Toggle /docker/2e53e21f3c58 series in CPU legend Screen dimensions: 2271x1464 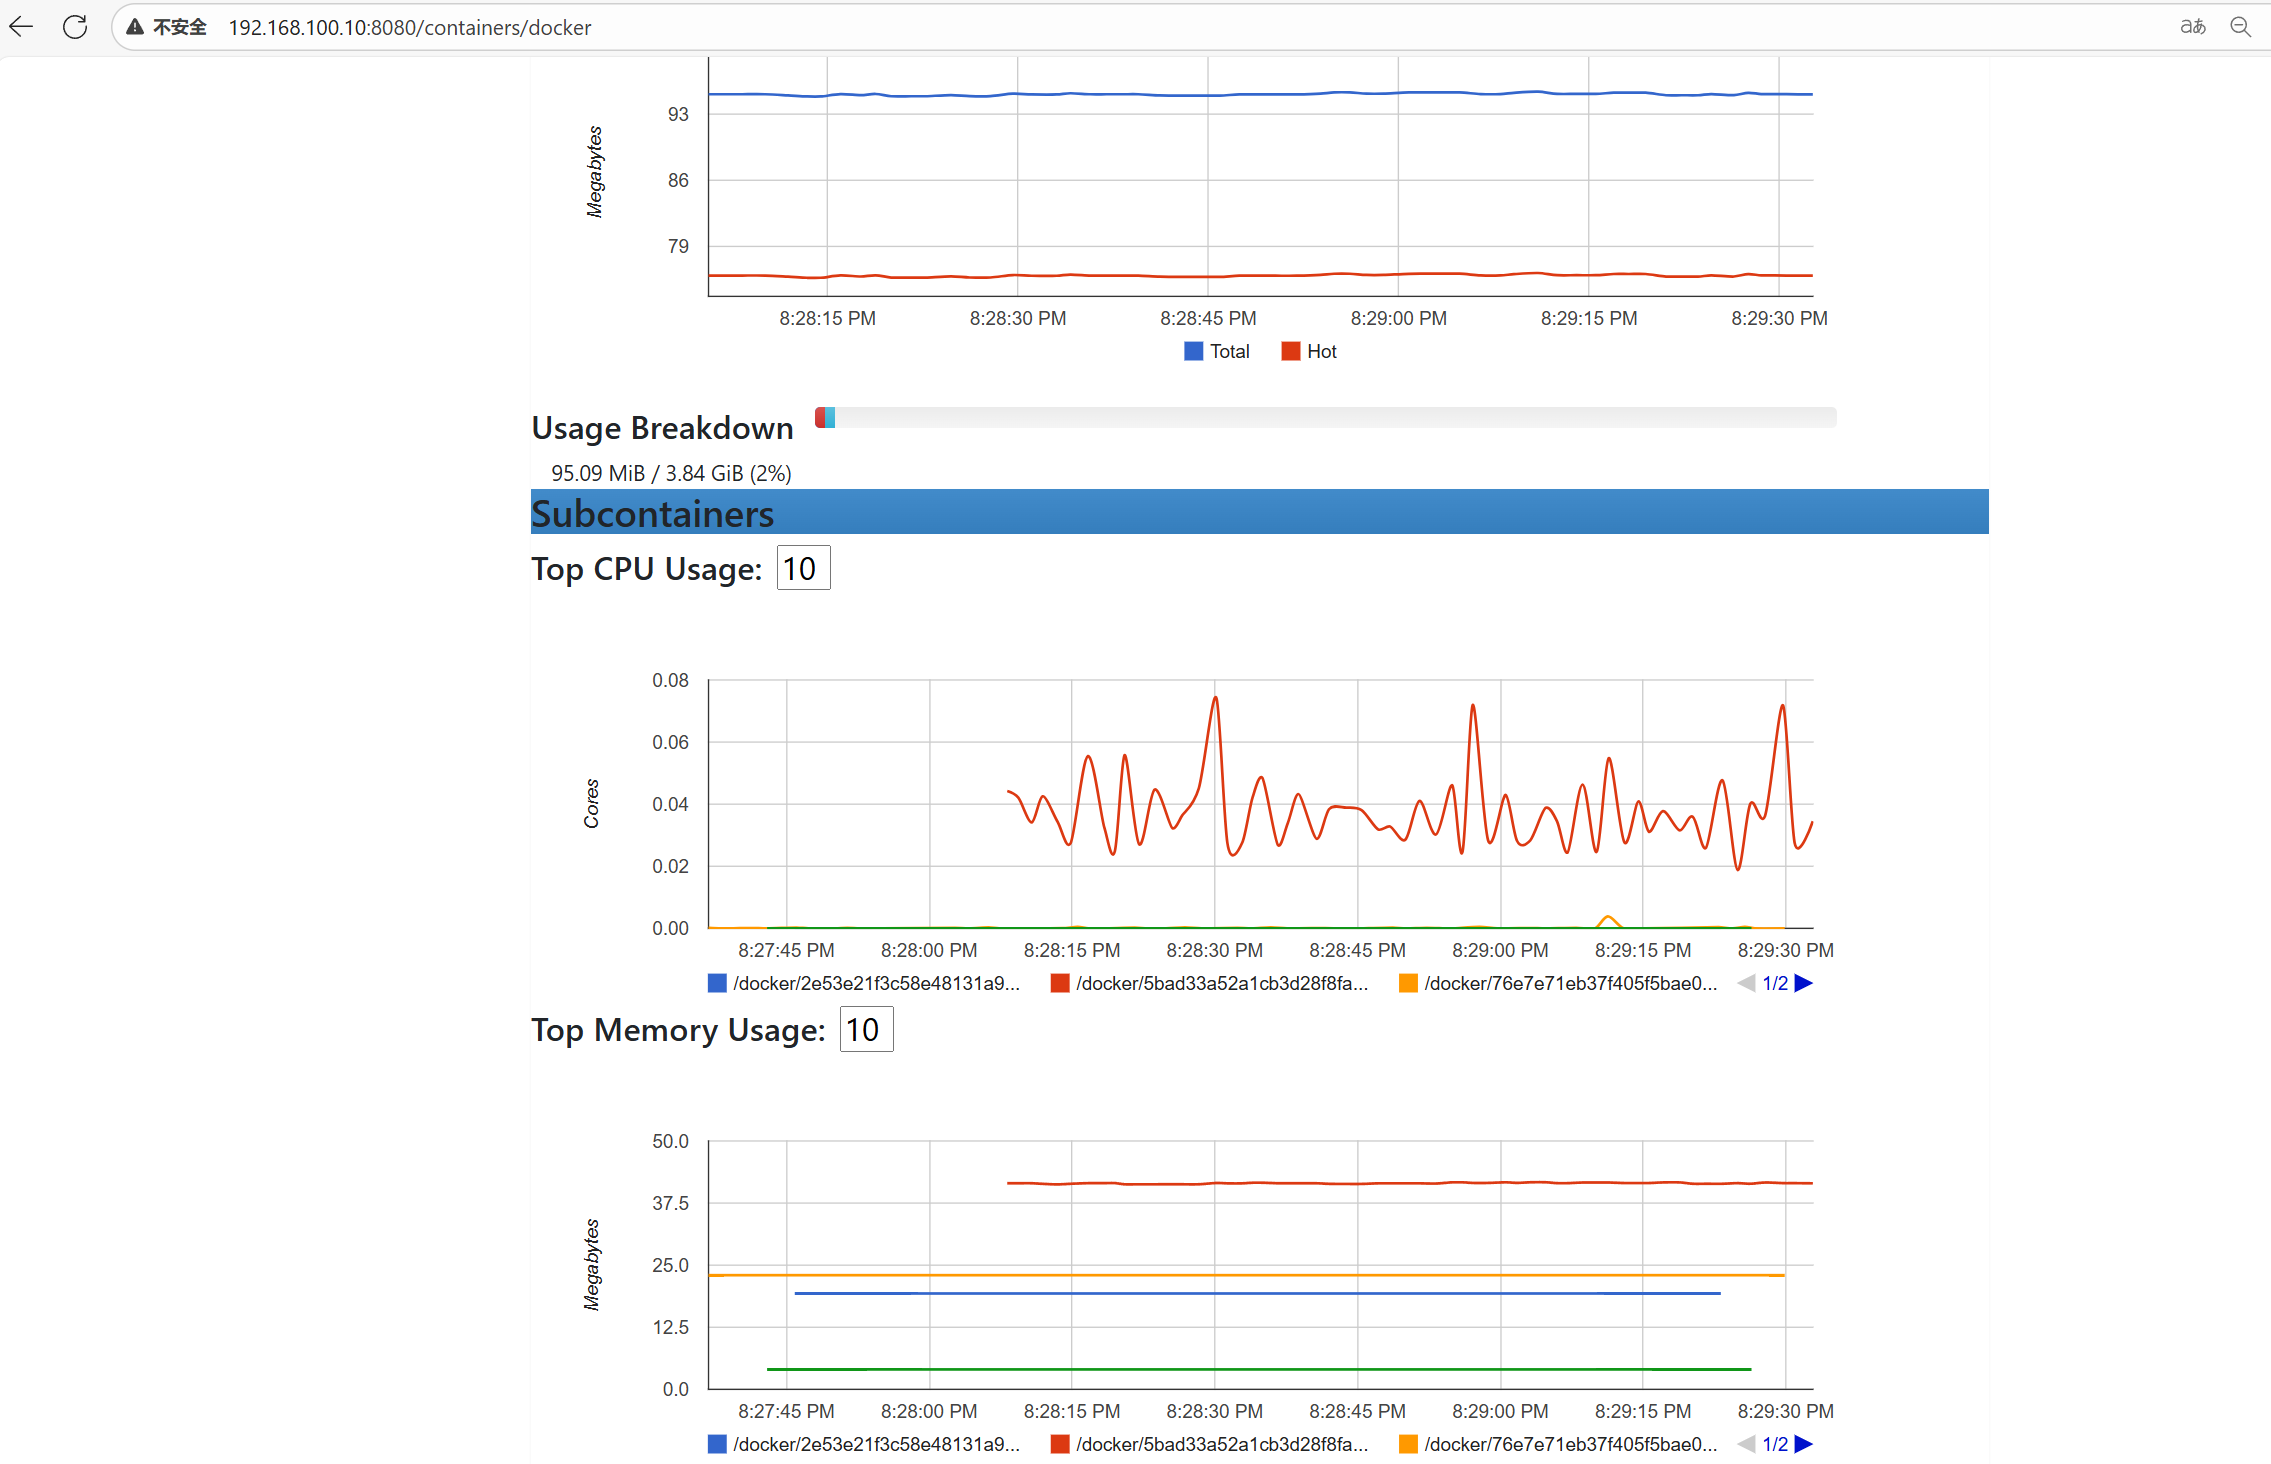pyautogui.click(x=875, y=983)
